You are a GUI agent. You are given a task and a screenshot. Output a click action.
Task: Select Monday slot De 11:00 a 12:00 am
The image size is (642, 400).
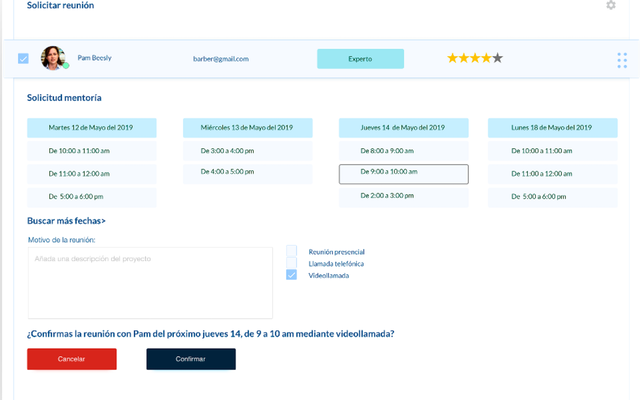point(553,174)
